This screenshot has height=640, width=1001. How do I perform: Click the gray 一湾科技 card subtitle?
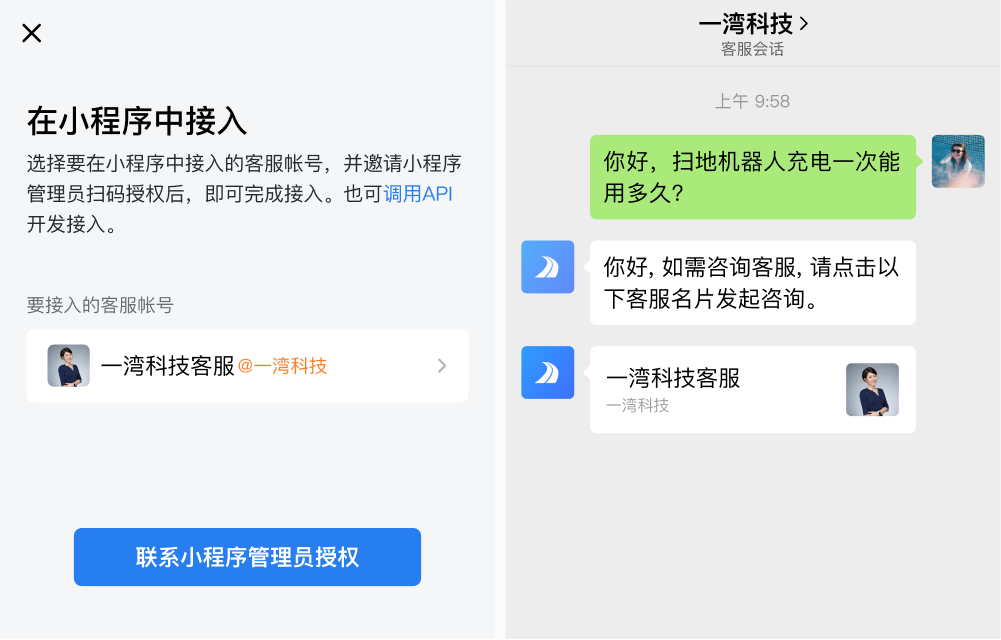637,405
